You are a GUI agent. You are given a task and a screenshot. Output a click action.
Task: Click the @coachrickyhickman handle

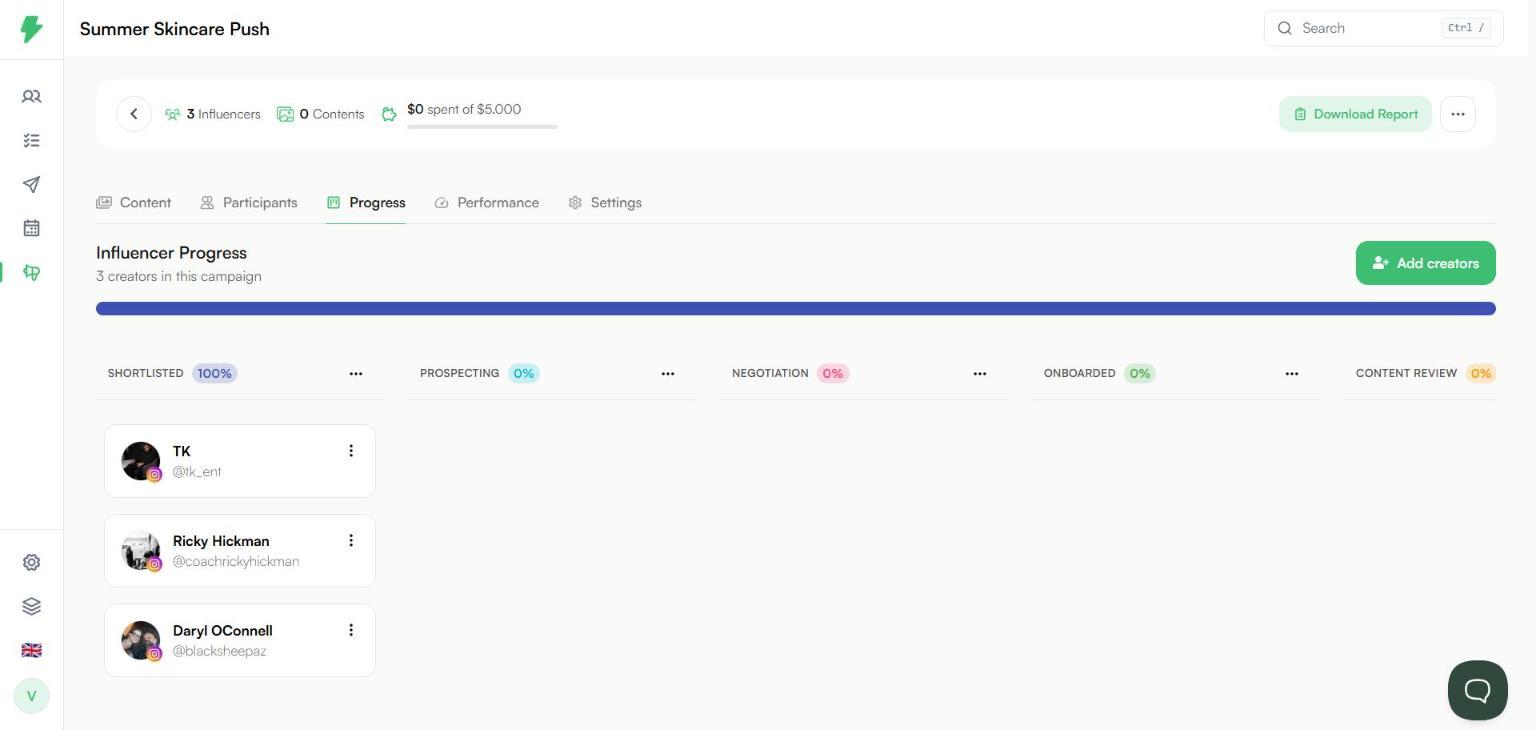236,562
